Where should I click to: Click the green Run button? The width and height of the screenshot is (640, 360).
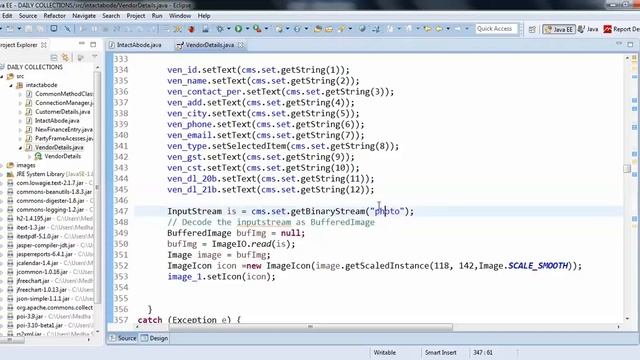(238, 29)
